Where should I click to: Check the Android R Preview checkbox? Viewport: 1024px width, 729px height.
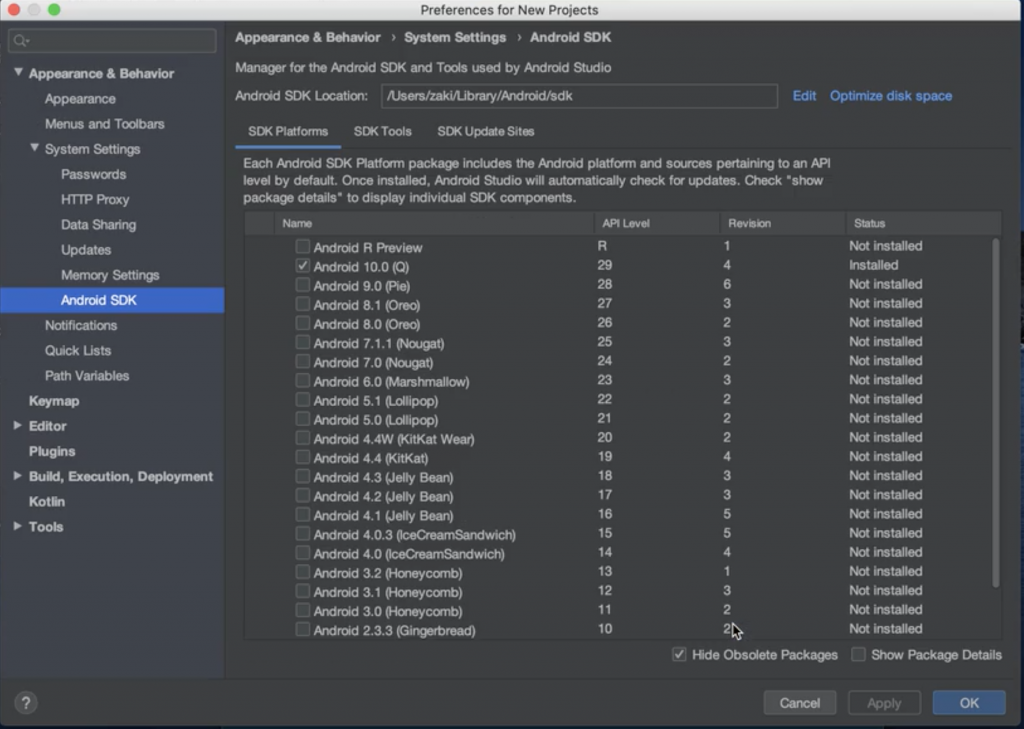point(302,246)
